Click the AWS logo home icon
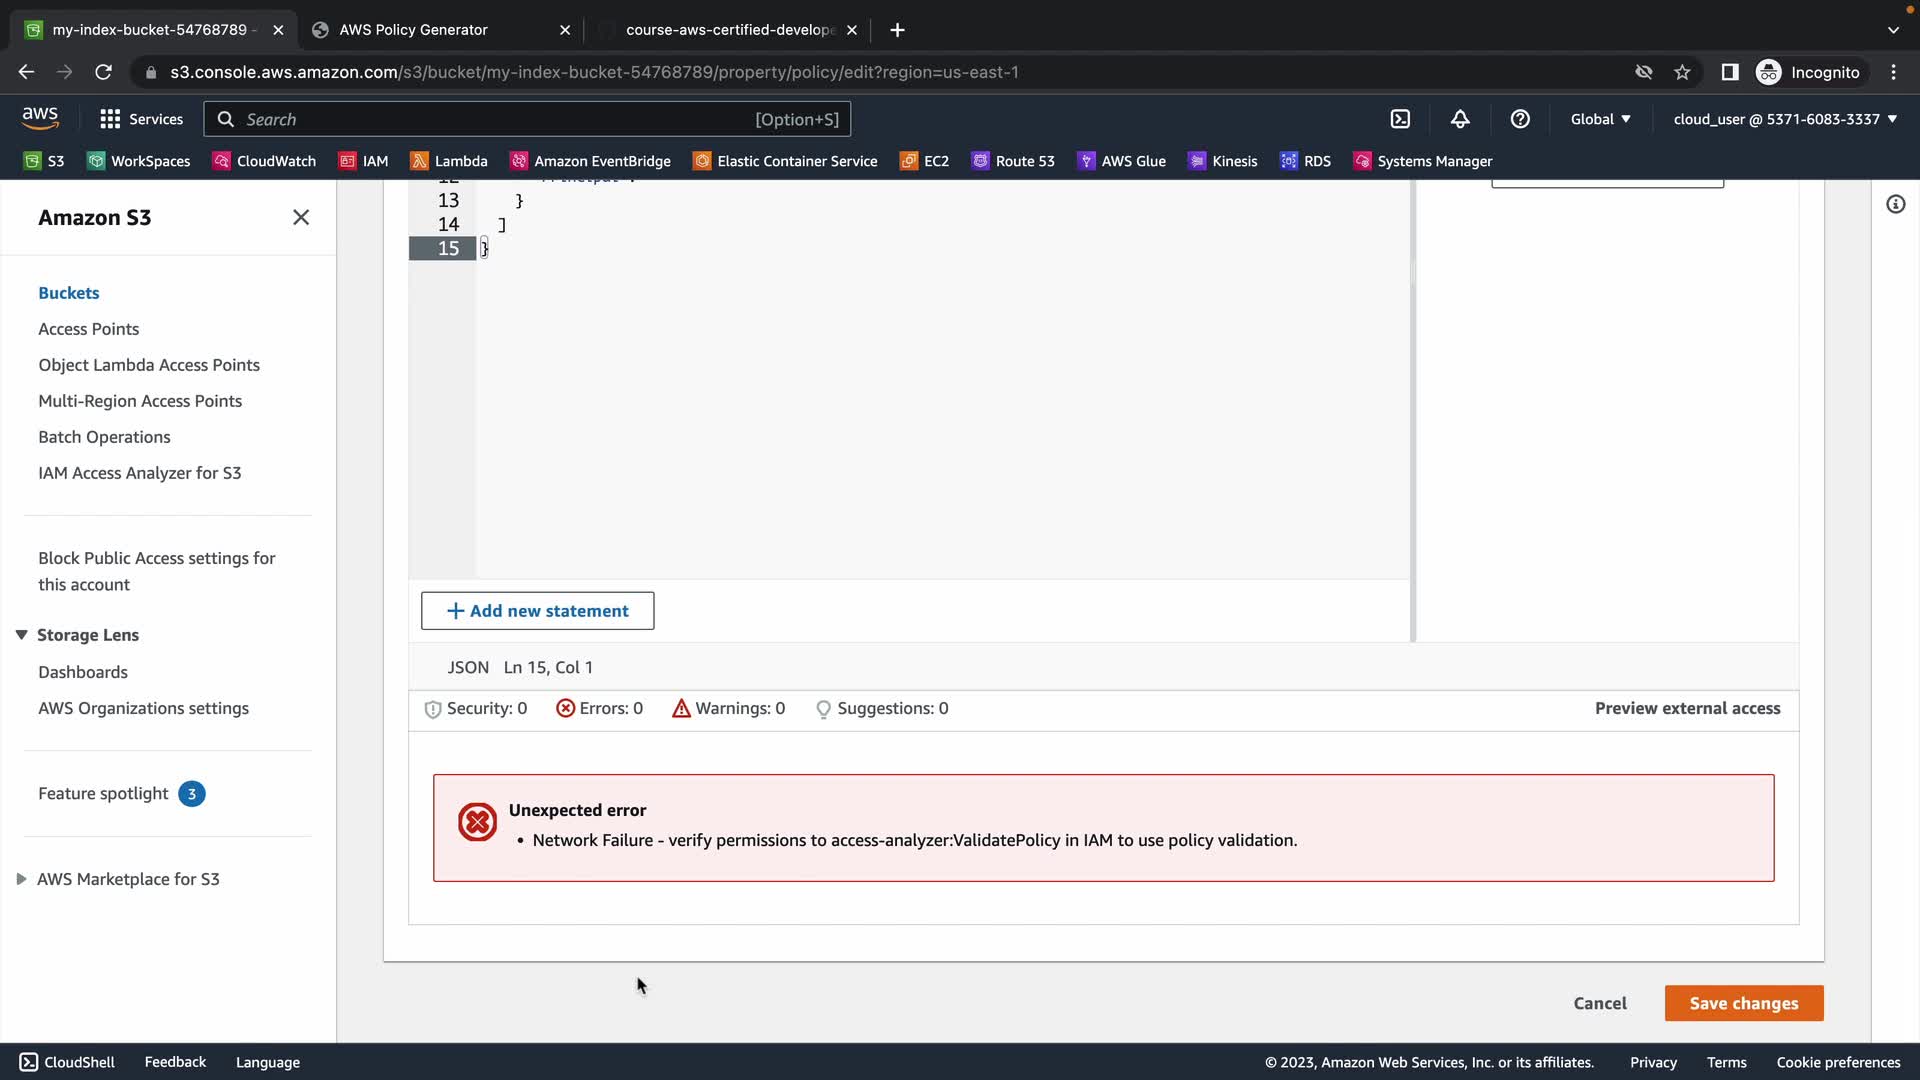Screen dimensions: 1920x1080 (x=40, y=118)
